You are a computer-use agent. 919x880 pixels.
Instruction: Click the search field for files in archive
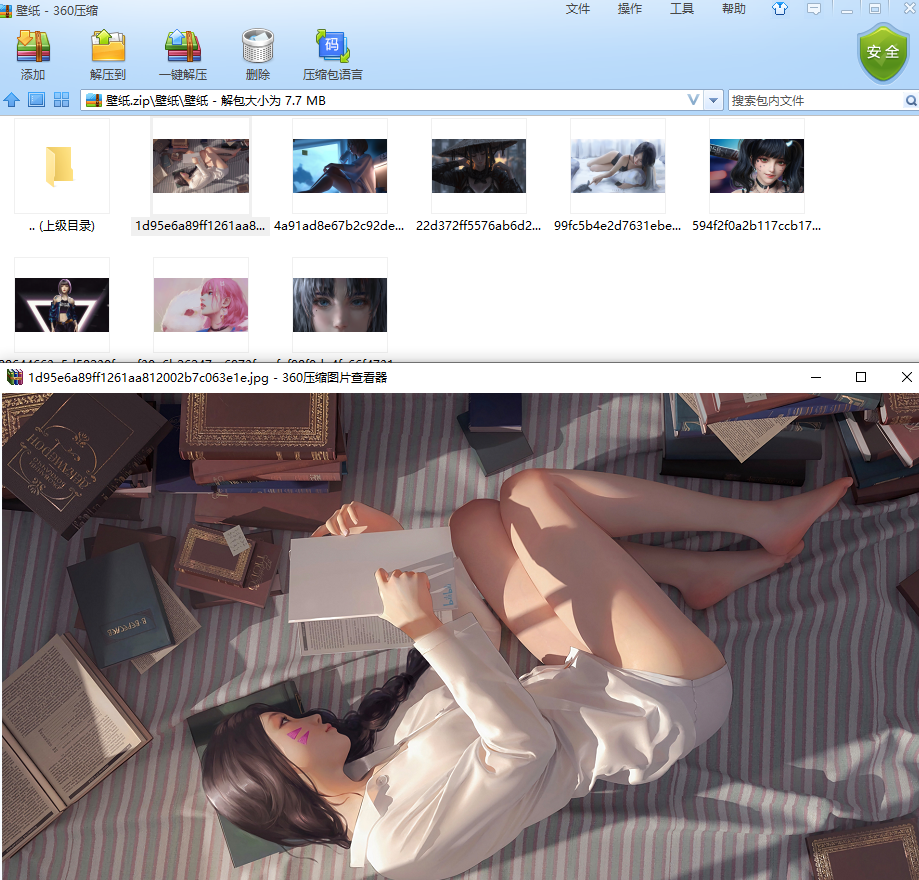pyautogui.click(x=815, y=100)
